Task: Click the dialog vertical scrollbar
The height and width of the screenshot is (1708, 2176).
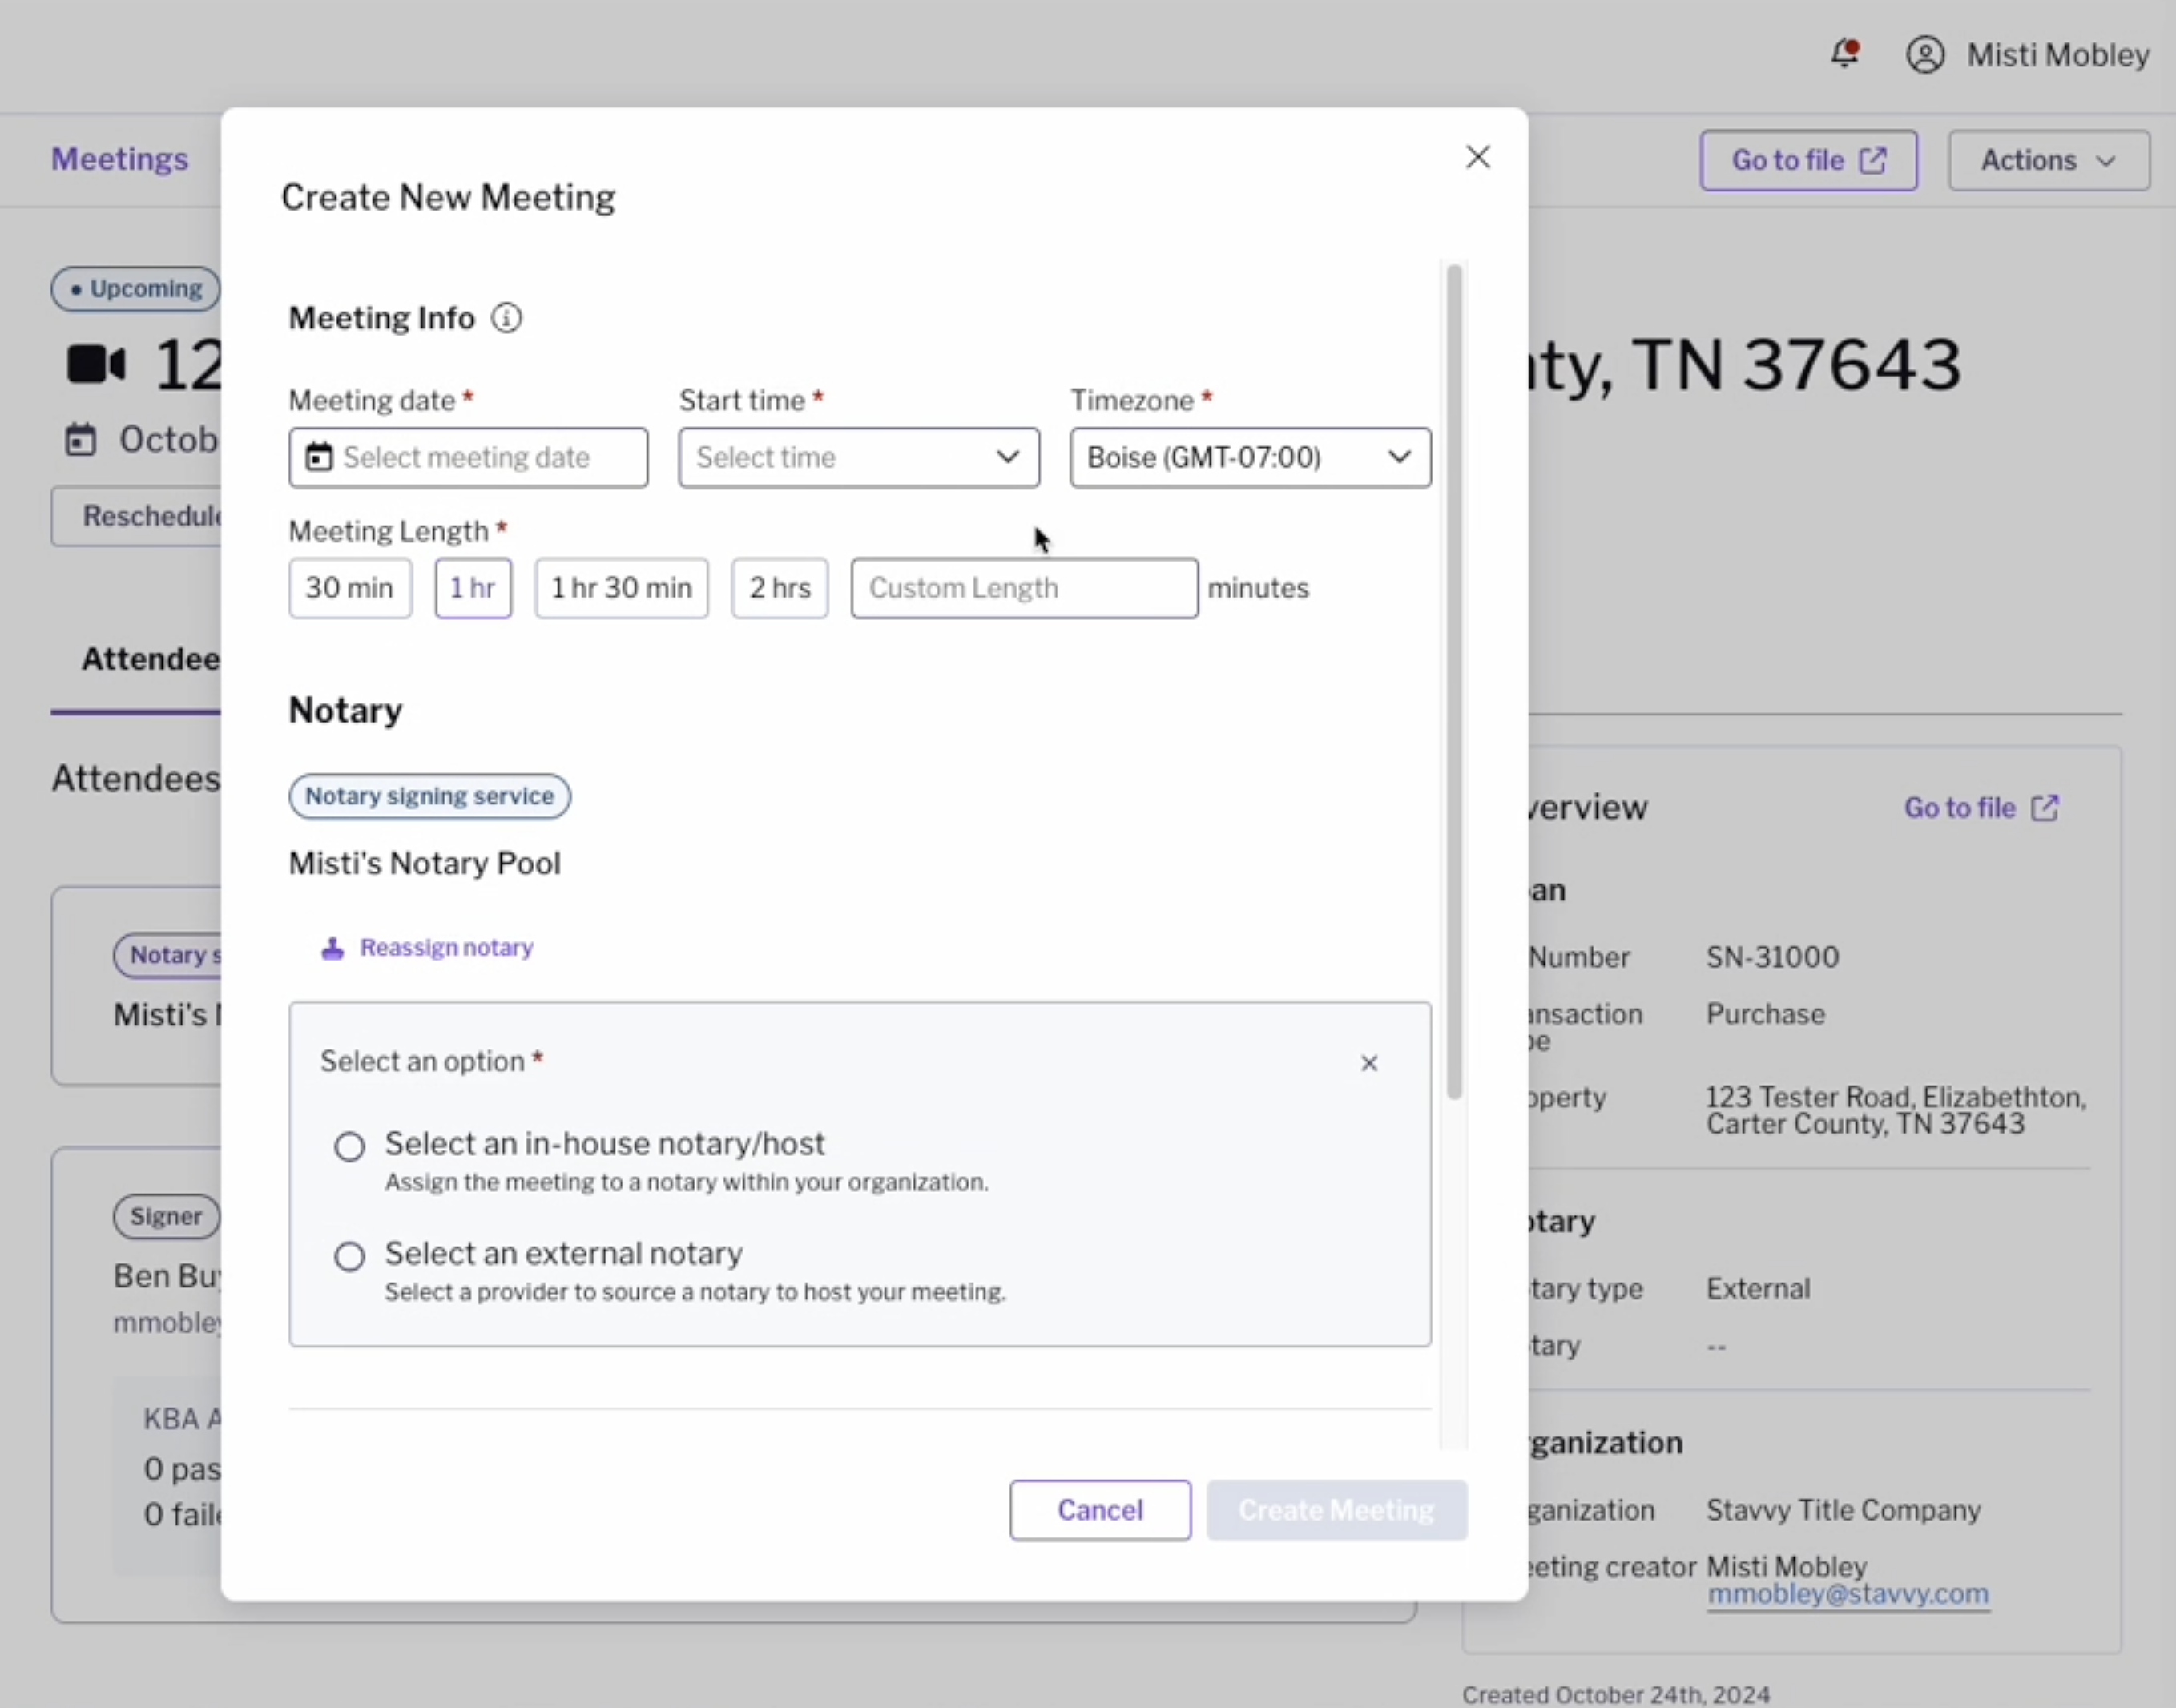Action: pos(1454,682)
